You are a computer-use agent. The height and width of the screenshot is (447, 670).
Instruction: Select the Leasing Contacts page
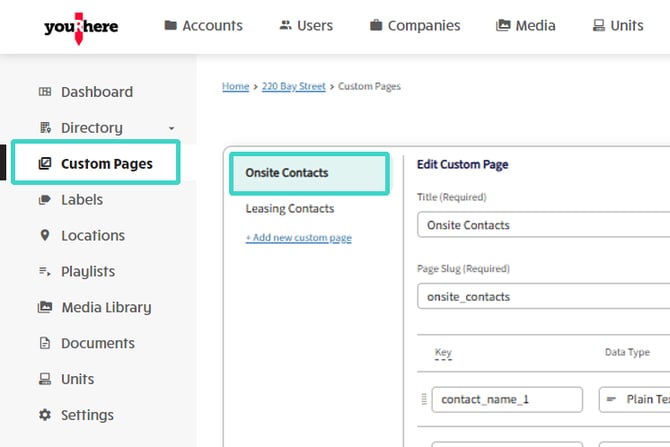[290, 209]
